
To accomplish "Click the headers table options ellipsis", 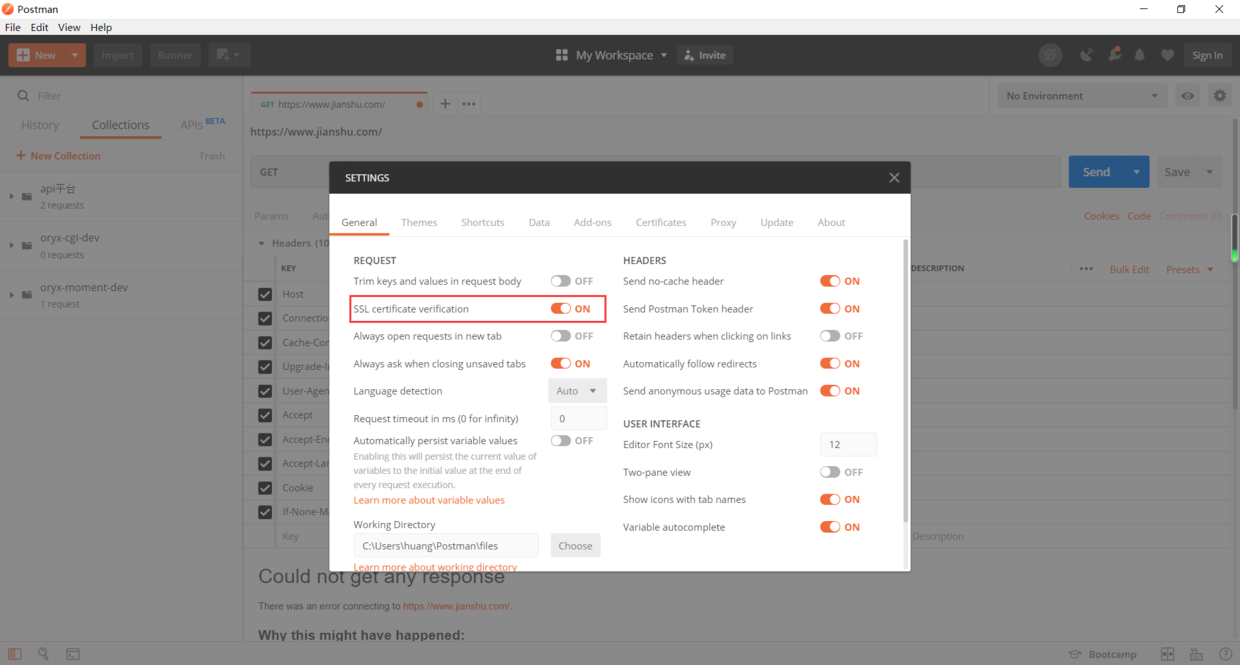I will point(1086,269).
